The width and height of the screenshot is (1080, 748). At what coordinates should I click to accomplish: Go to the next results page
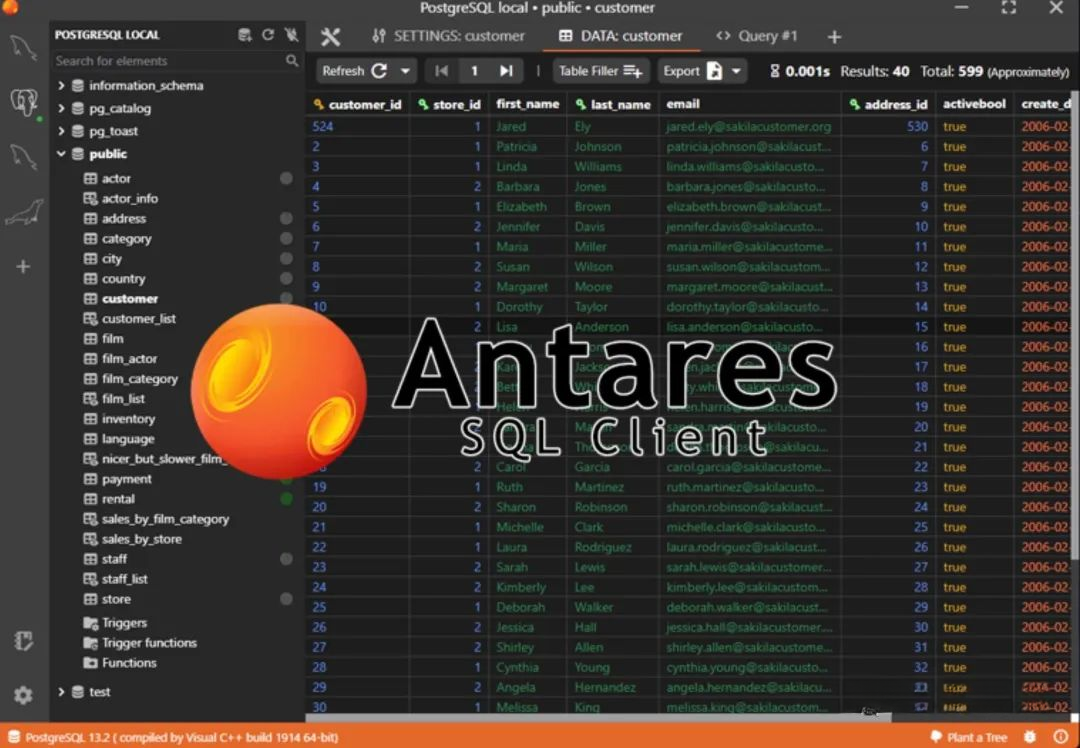506,71
